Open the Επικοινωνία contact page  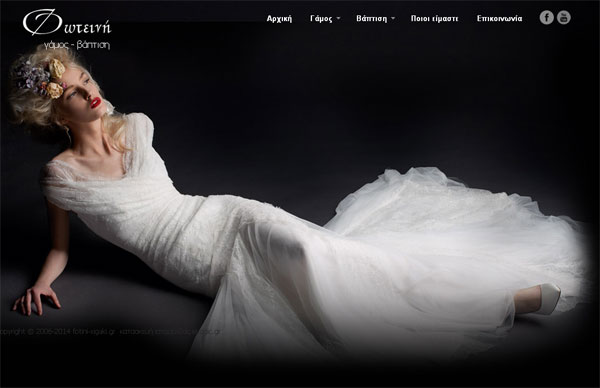click(x=499, y=18)
